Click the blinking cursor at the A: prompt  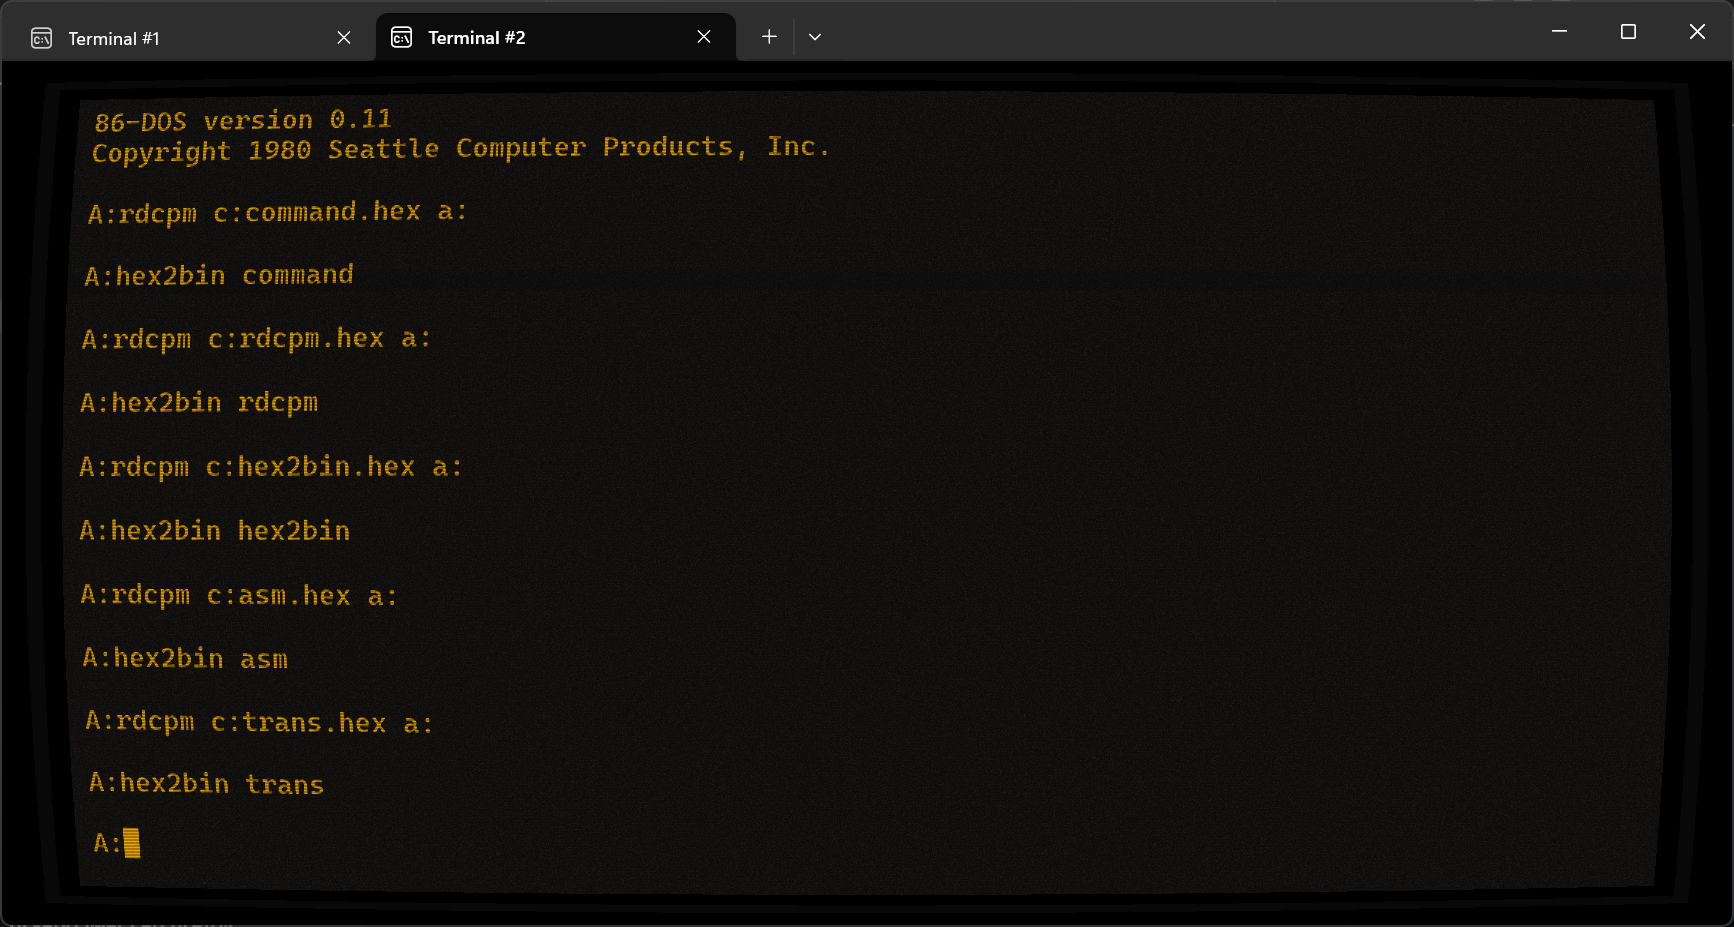click(132, 843)
